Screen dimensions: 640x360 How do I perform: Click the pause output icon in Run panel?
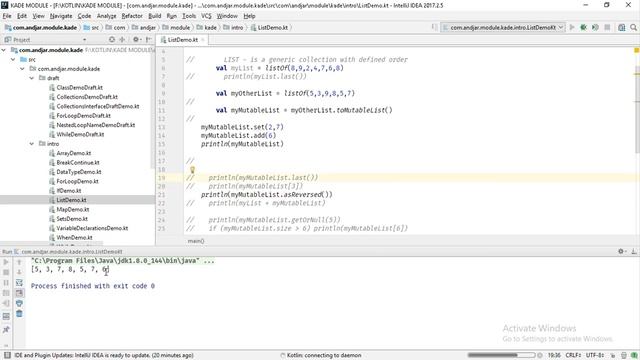6,282
